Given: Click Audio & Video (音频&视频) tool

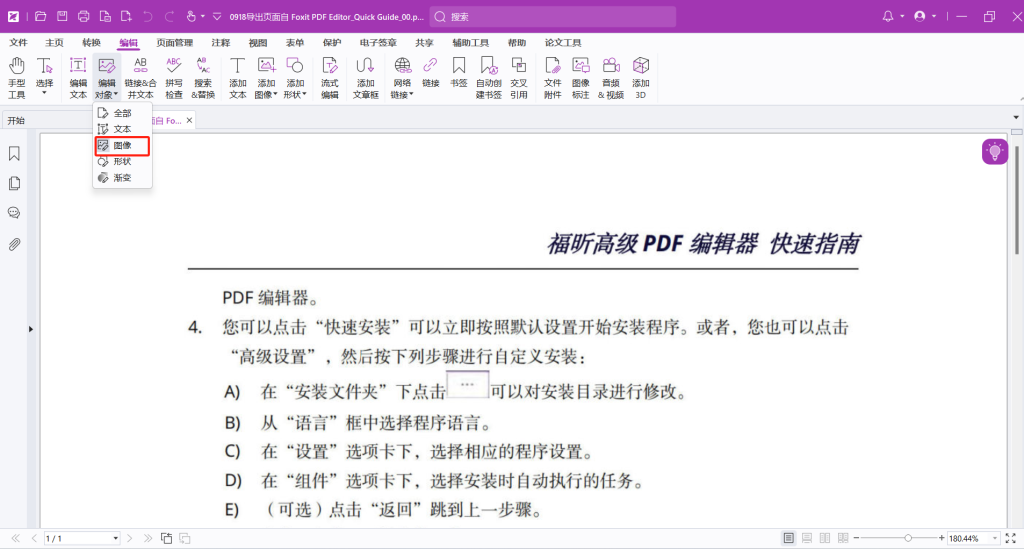Looking at the screenshot, I should click(x=611, y=78).
